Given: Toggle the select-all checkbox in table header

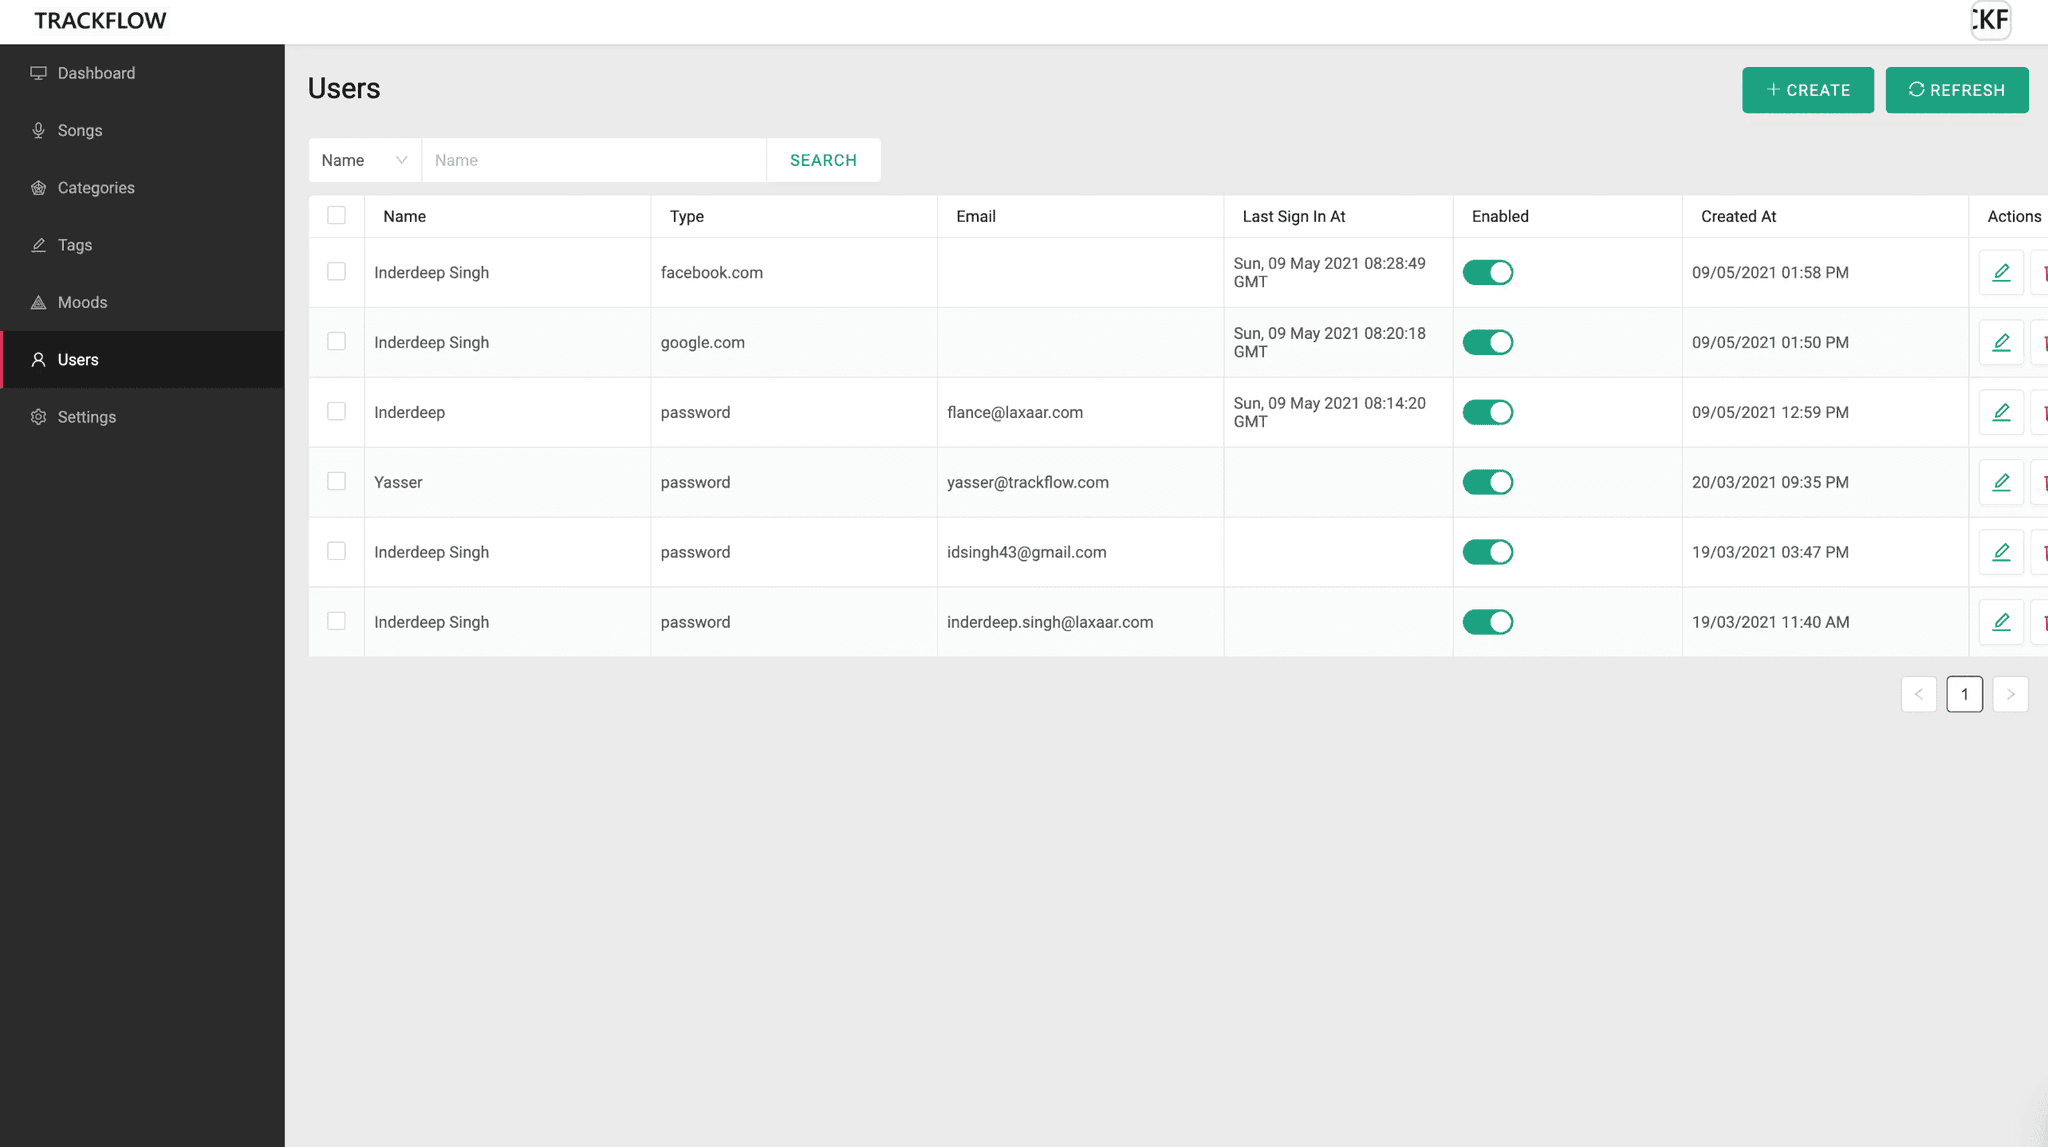Looking at the screenshot, I should 336,215.
